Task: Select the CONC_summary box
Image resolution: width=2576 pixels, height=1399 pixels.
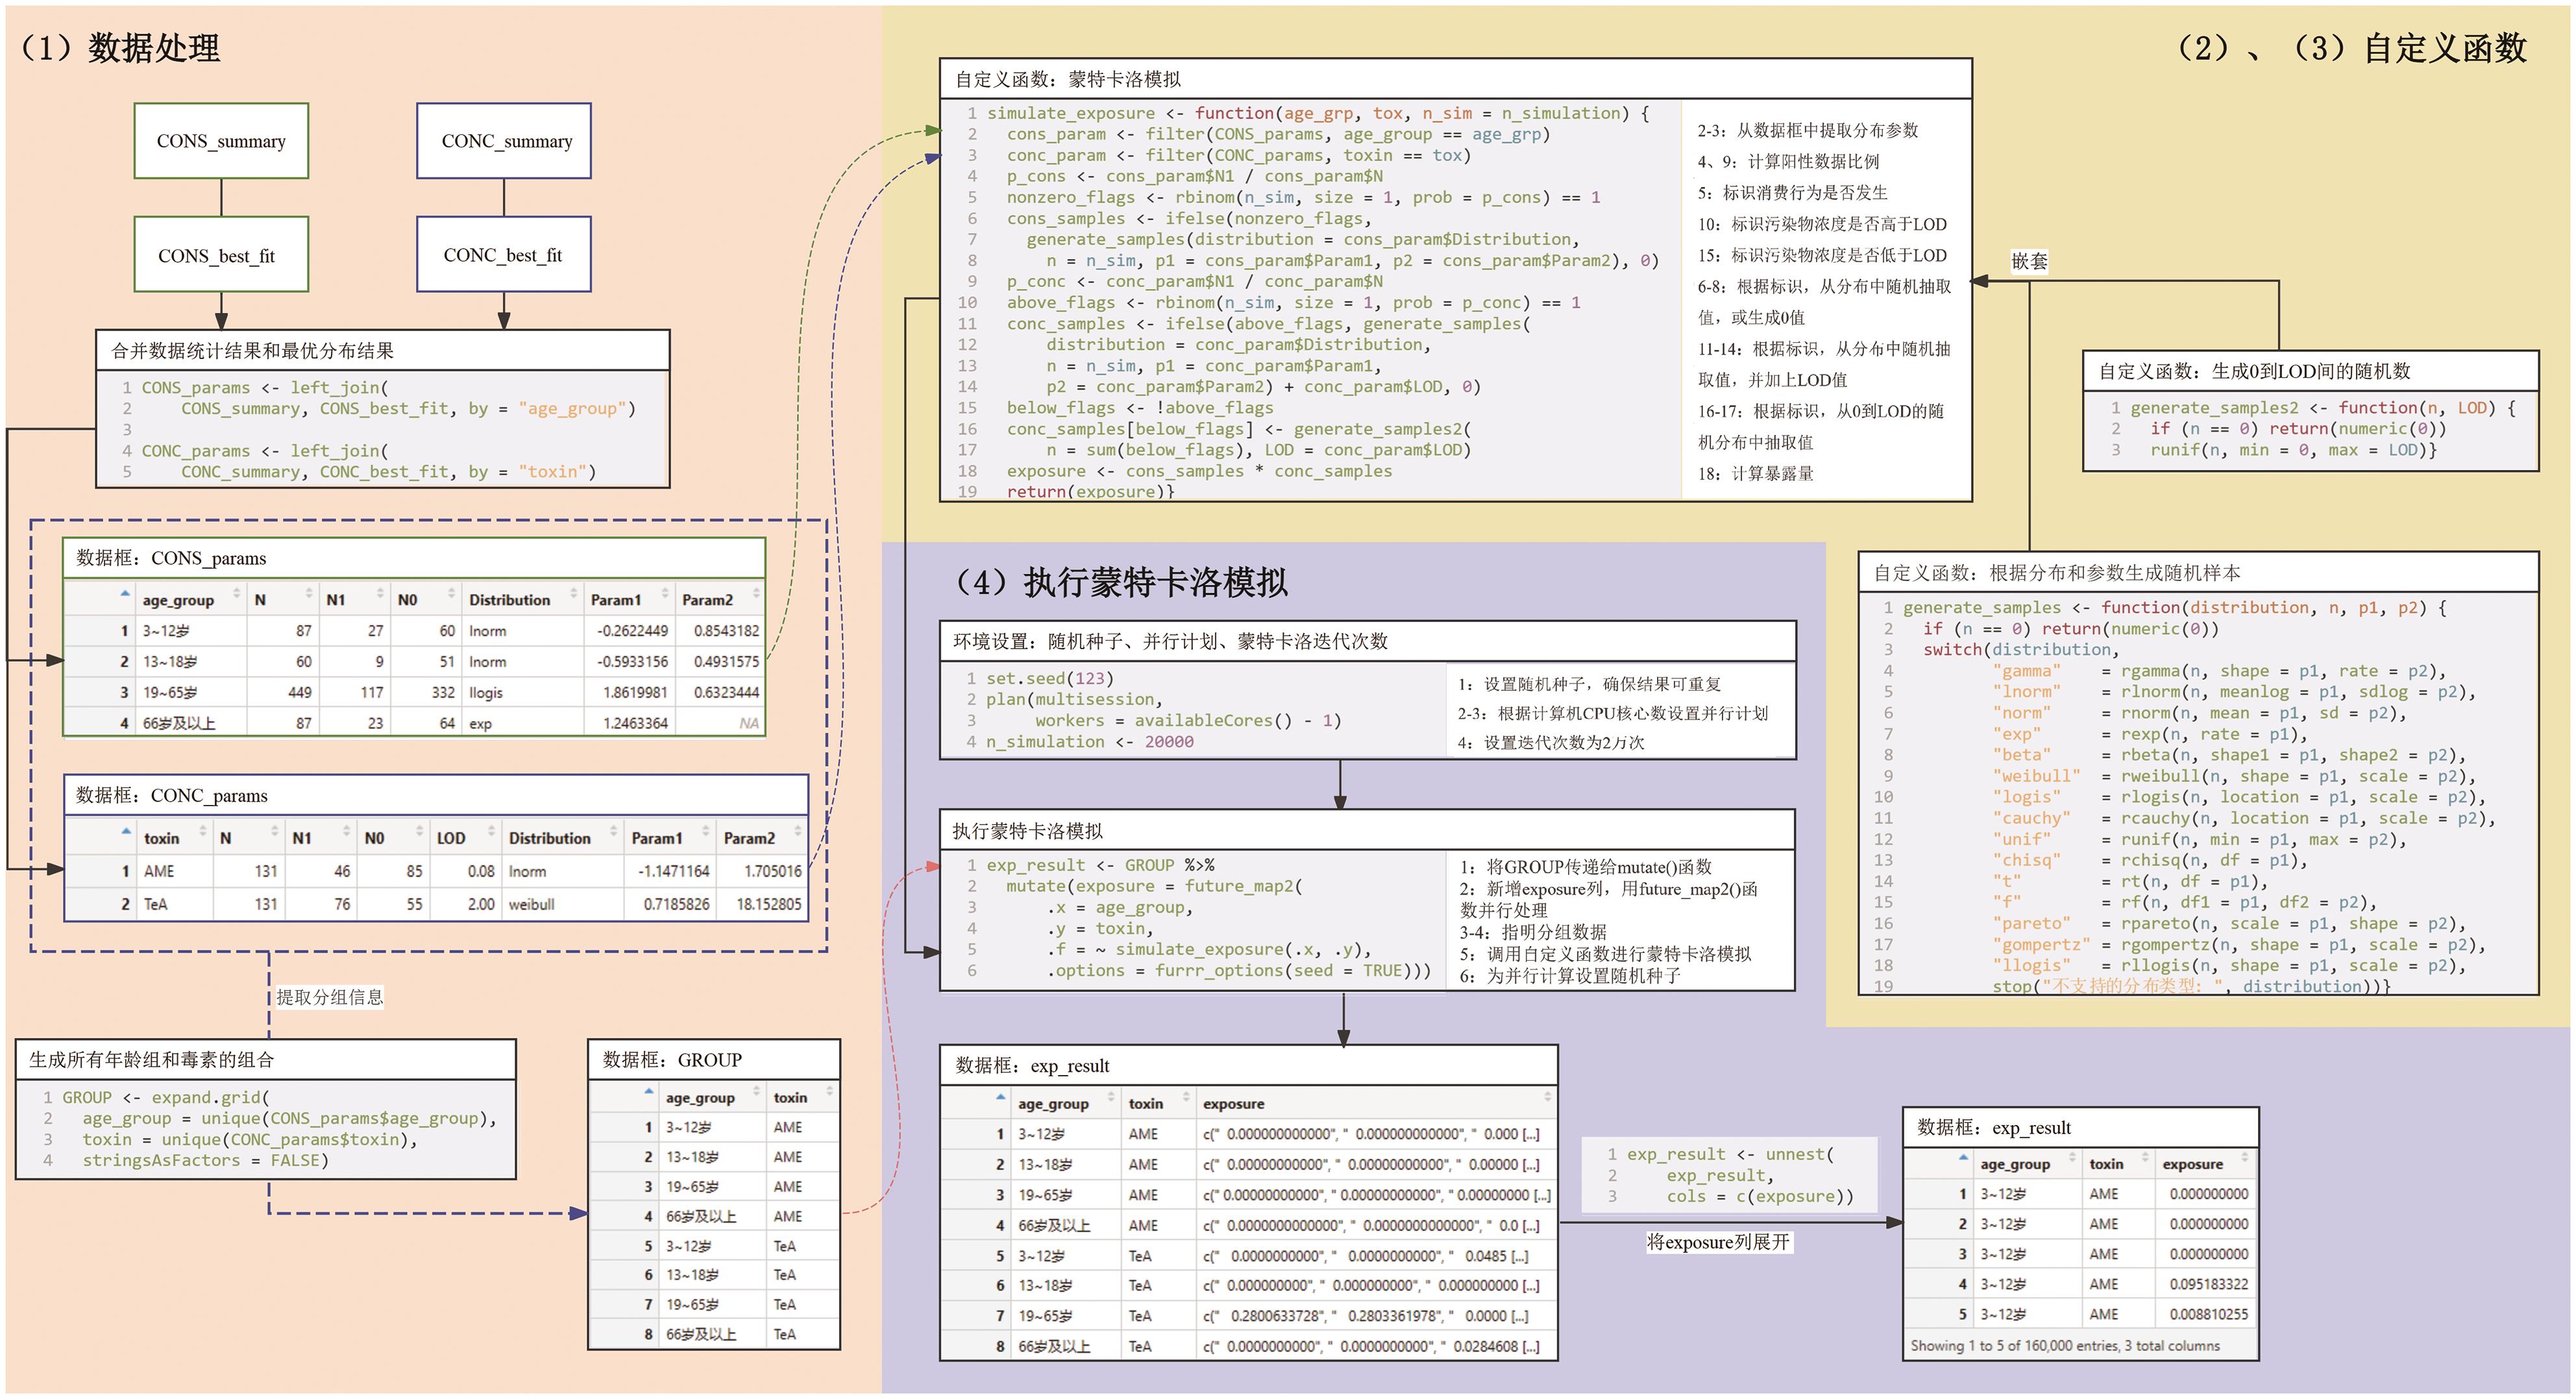Action: (x=504, y=141)
